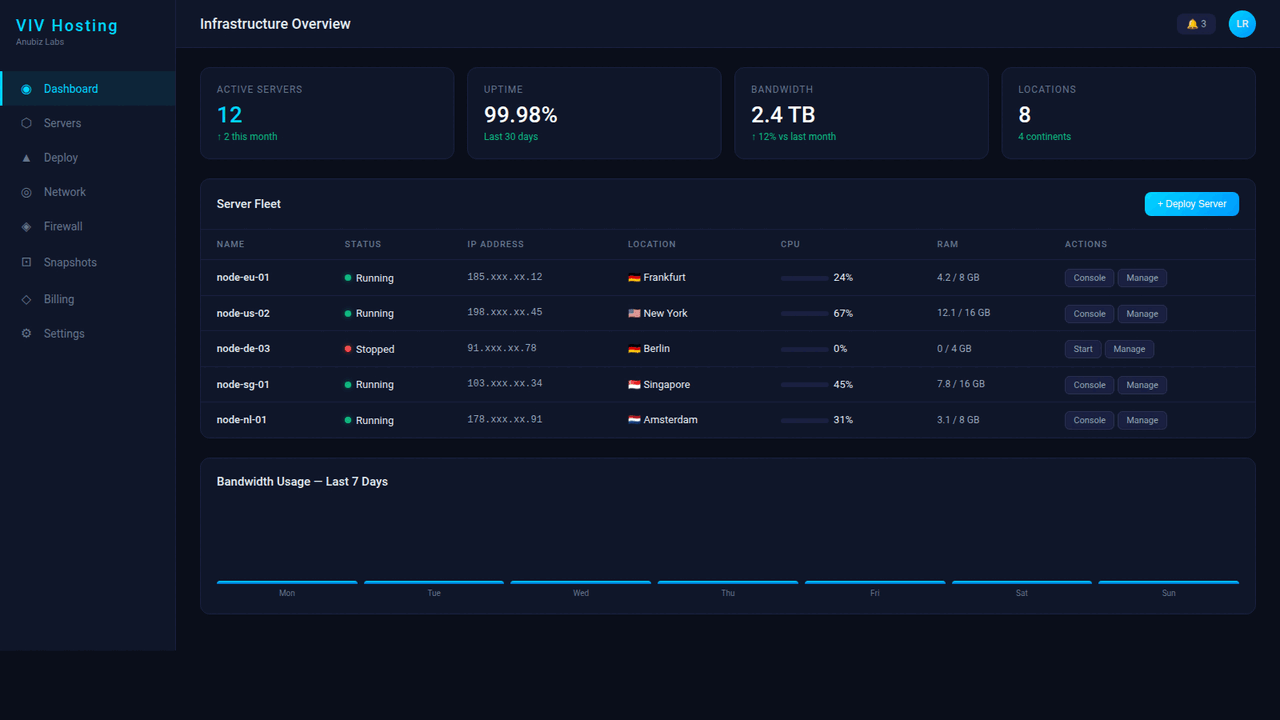Open the Settings gear icon
The image size is (1280, 720).
coord(27,333)
